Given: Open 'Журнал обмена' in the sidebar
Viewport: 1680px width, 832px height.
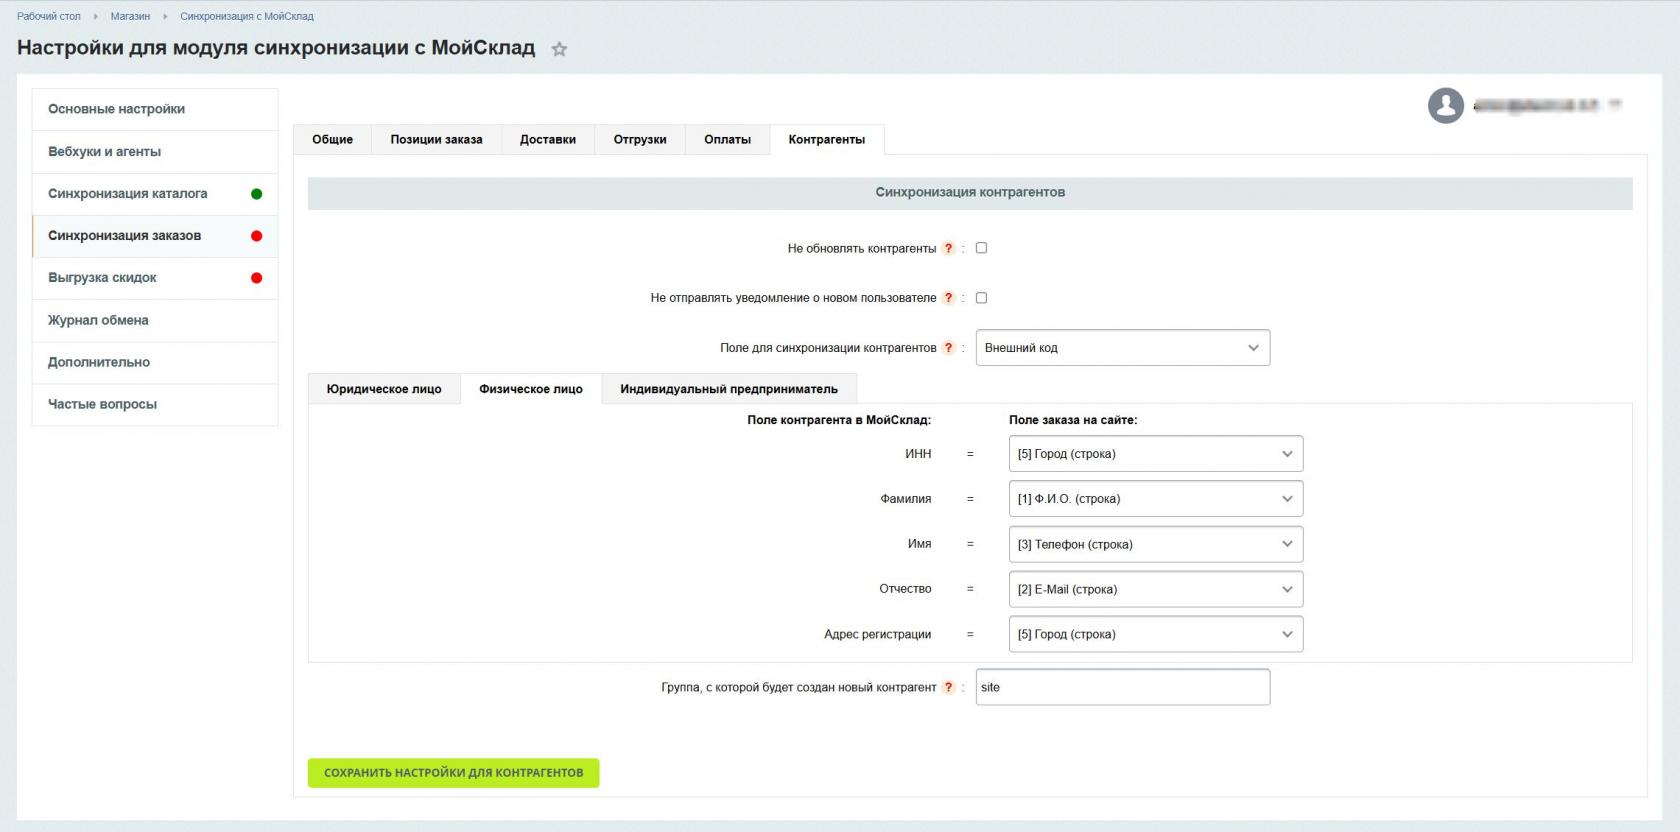Looking at the screenshot, I should pyautogui.click(x=155, y=320).
